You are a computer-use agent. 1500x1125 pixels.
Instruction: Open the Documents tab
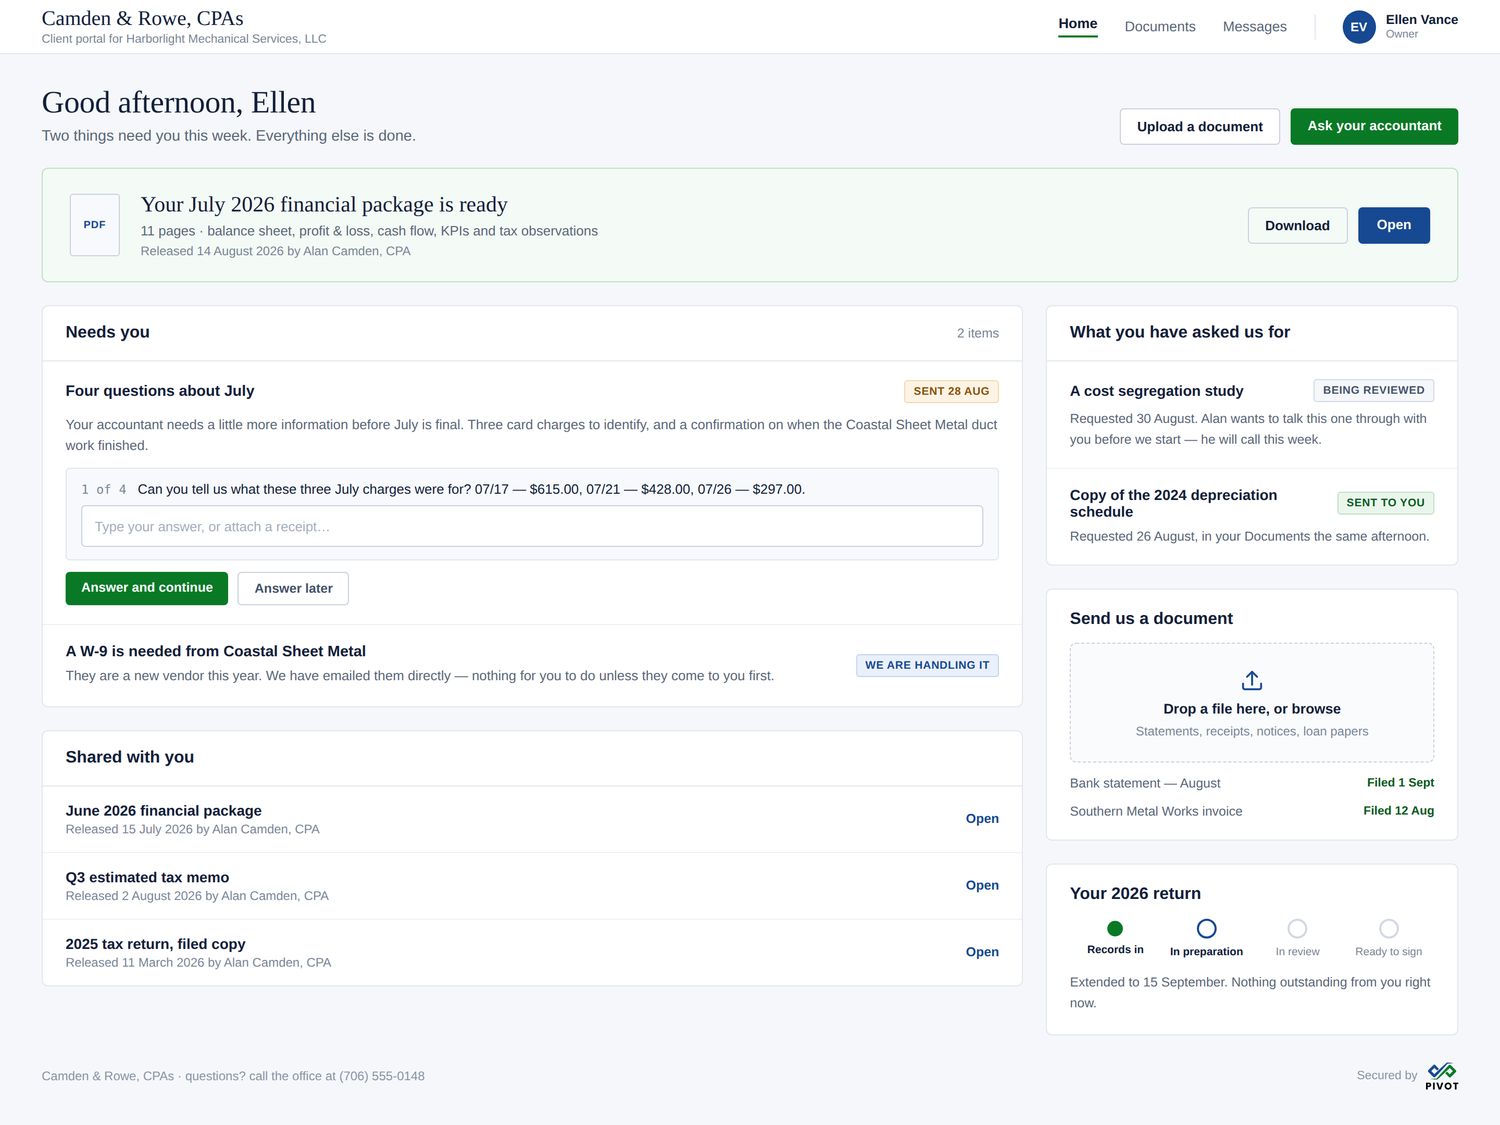[x=1160, y=27]
